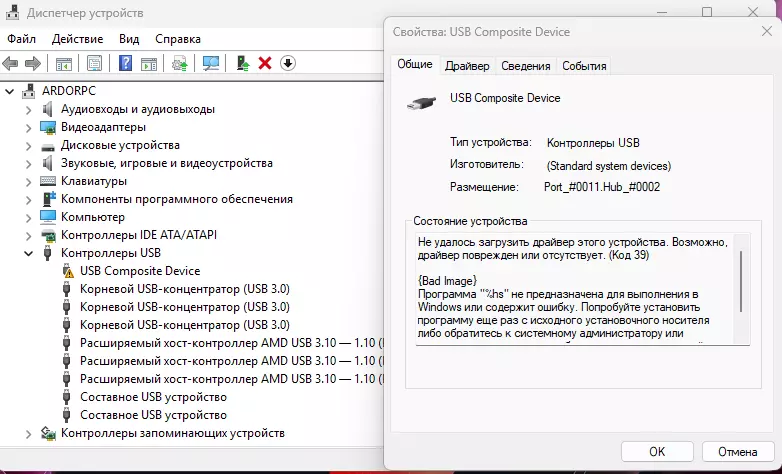Select USB Composite Device with warning icon

(x=140, y=271)
